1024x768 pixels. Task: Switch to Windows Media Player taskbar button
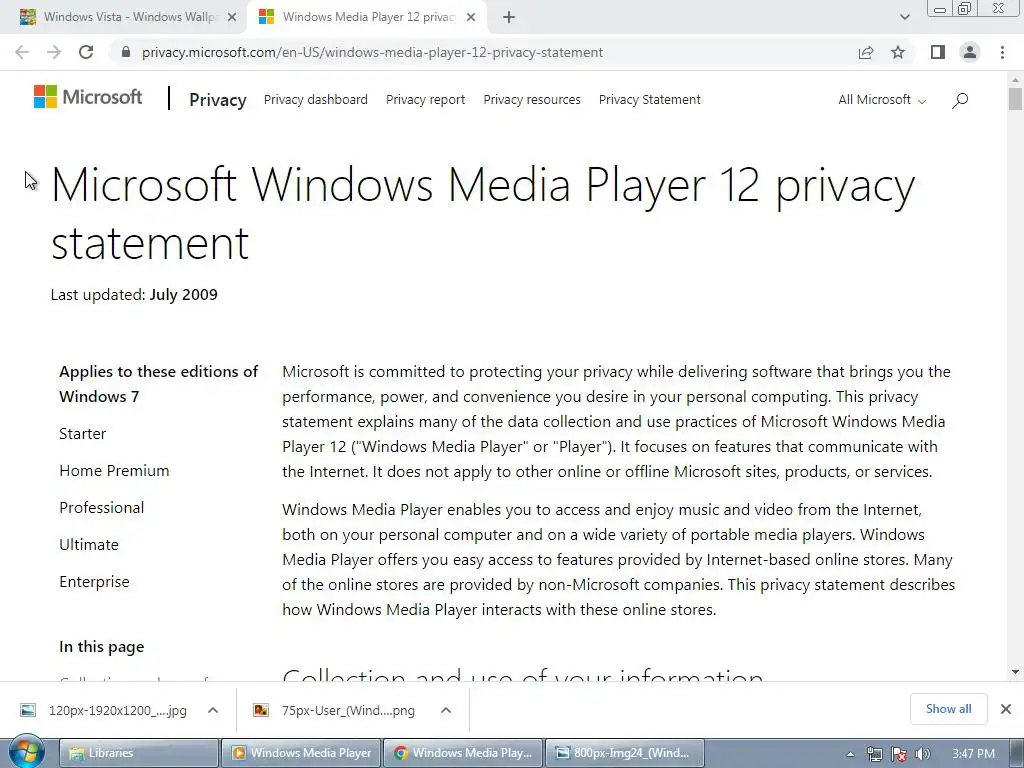[301, 753]
